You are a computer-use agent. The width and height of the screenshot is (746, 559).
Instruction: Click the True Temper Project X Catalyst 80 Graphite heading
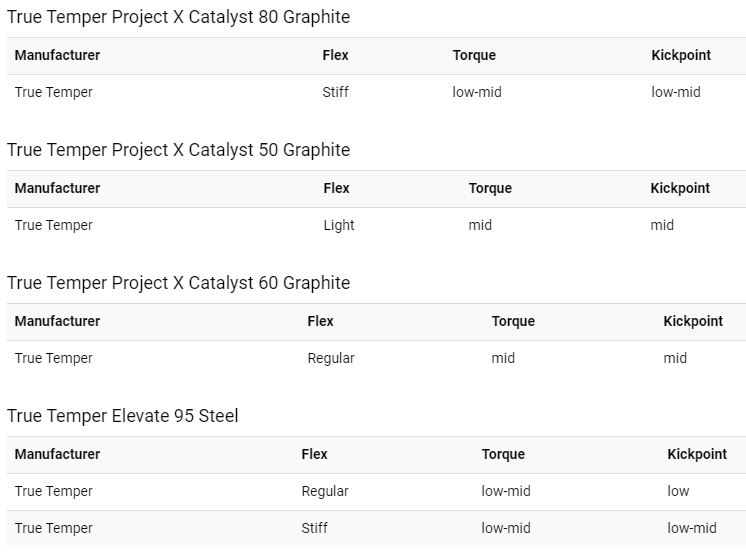coord(178,17)
